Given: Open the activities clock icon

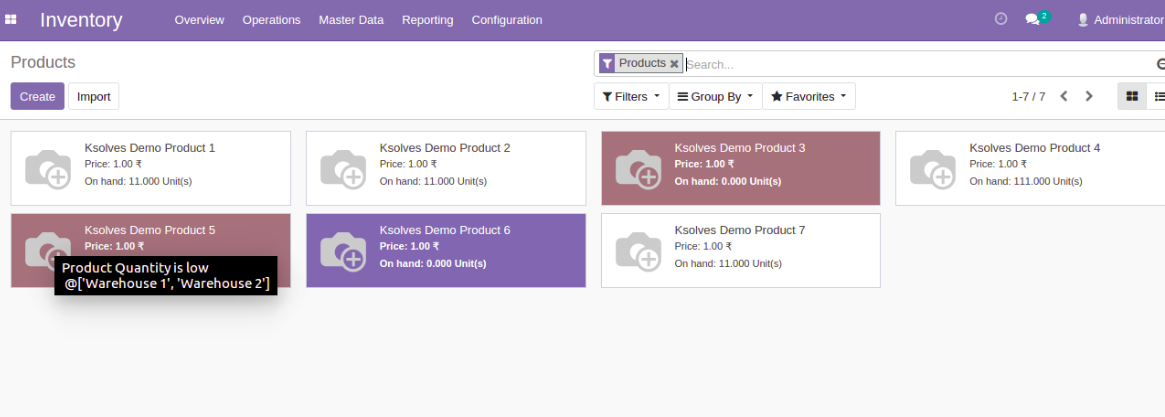Looking at the screenshot, I should tap(1001, 19).
